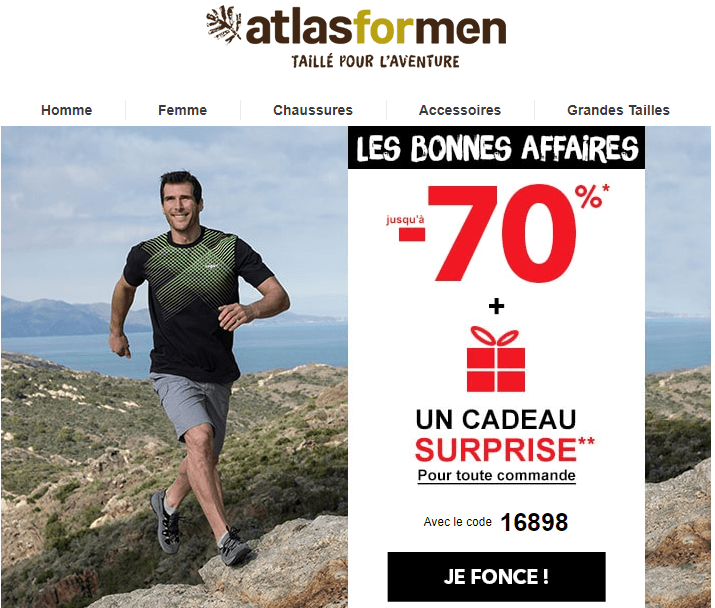Viewport: 715px width, 608px height.
Task: Click the Les Bonnes Affaires banner
Action: click(496, 148)
